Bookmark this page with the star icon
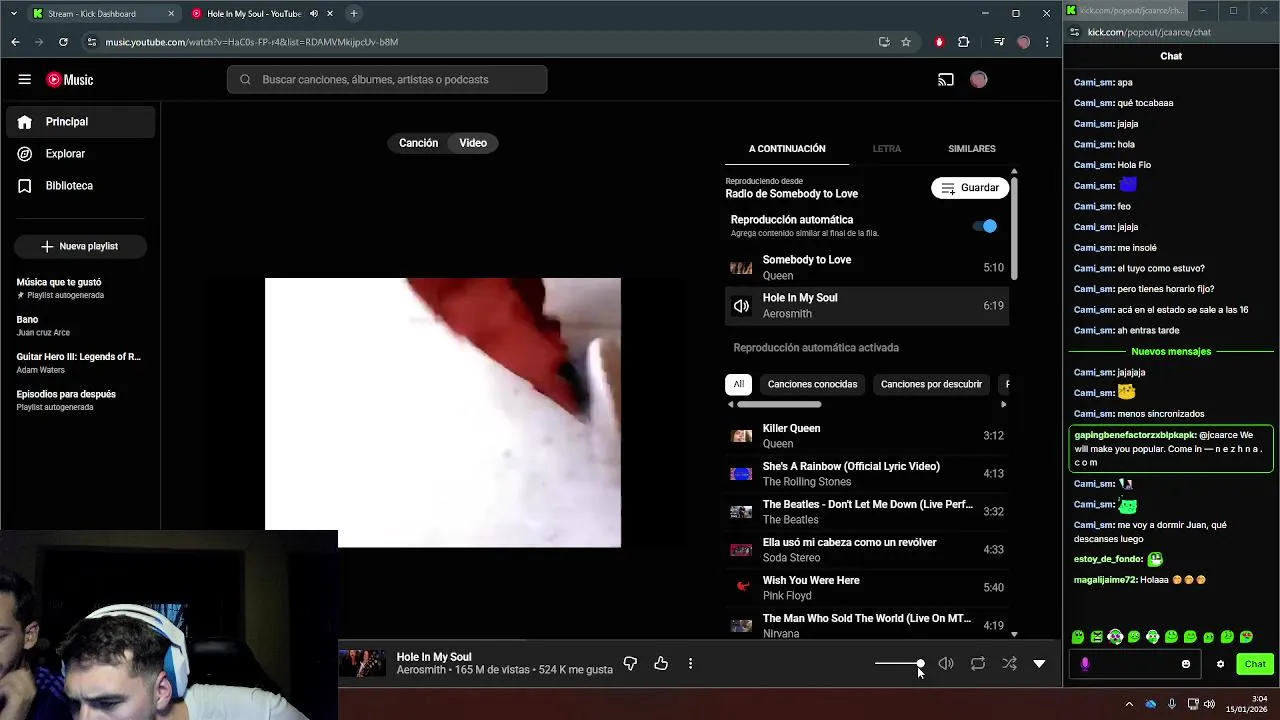Screen dimensions: 1280x720 906,42
